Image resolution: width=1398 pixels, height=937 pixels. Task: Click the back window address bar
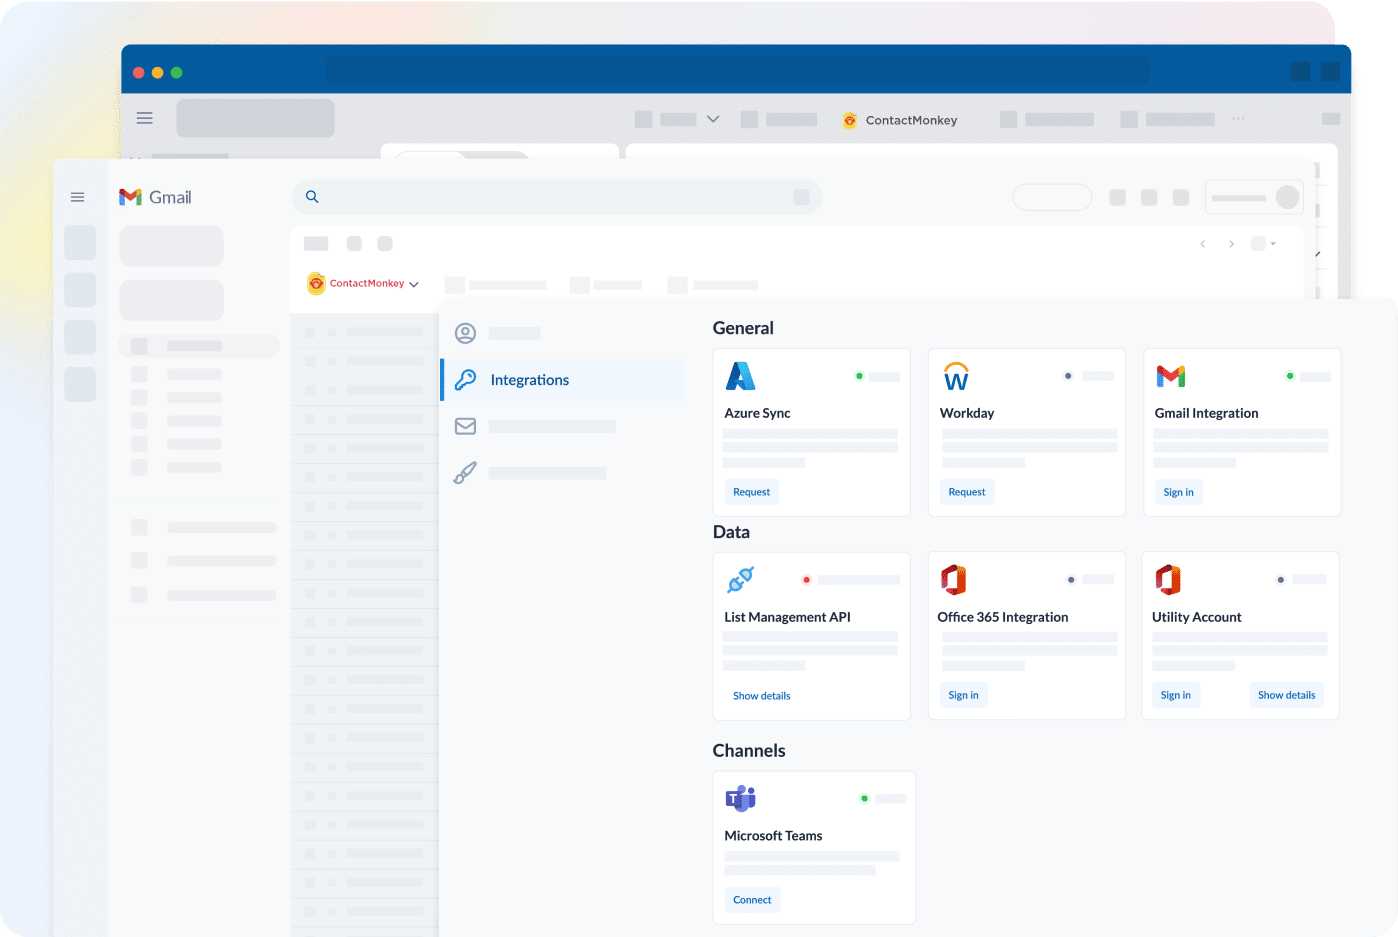click(737, 71)
